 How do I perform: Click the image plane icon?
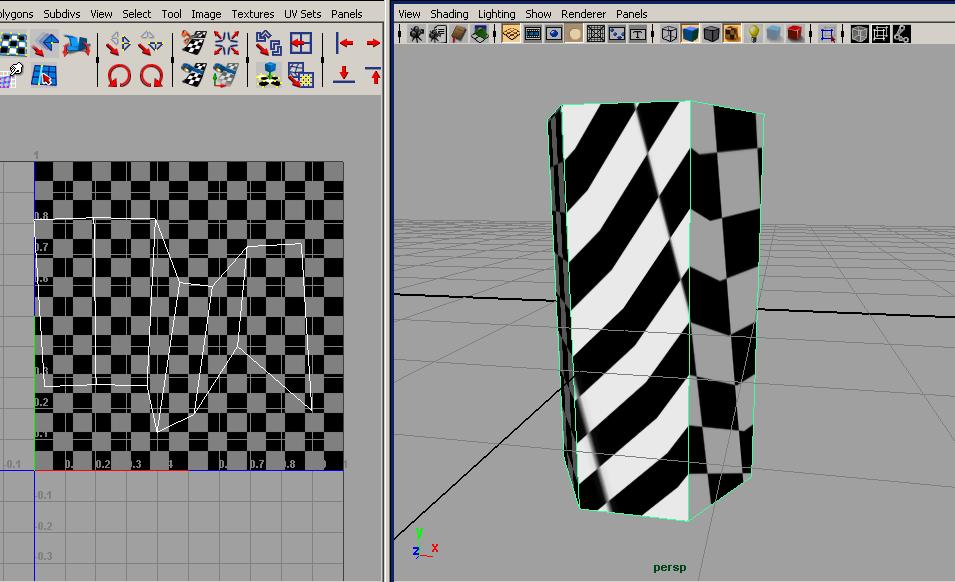point(479,34)
